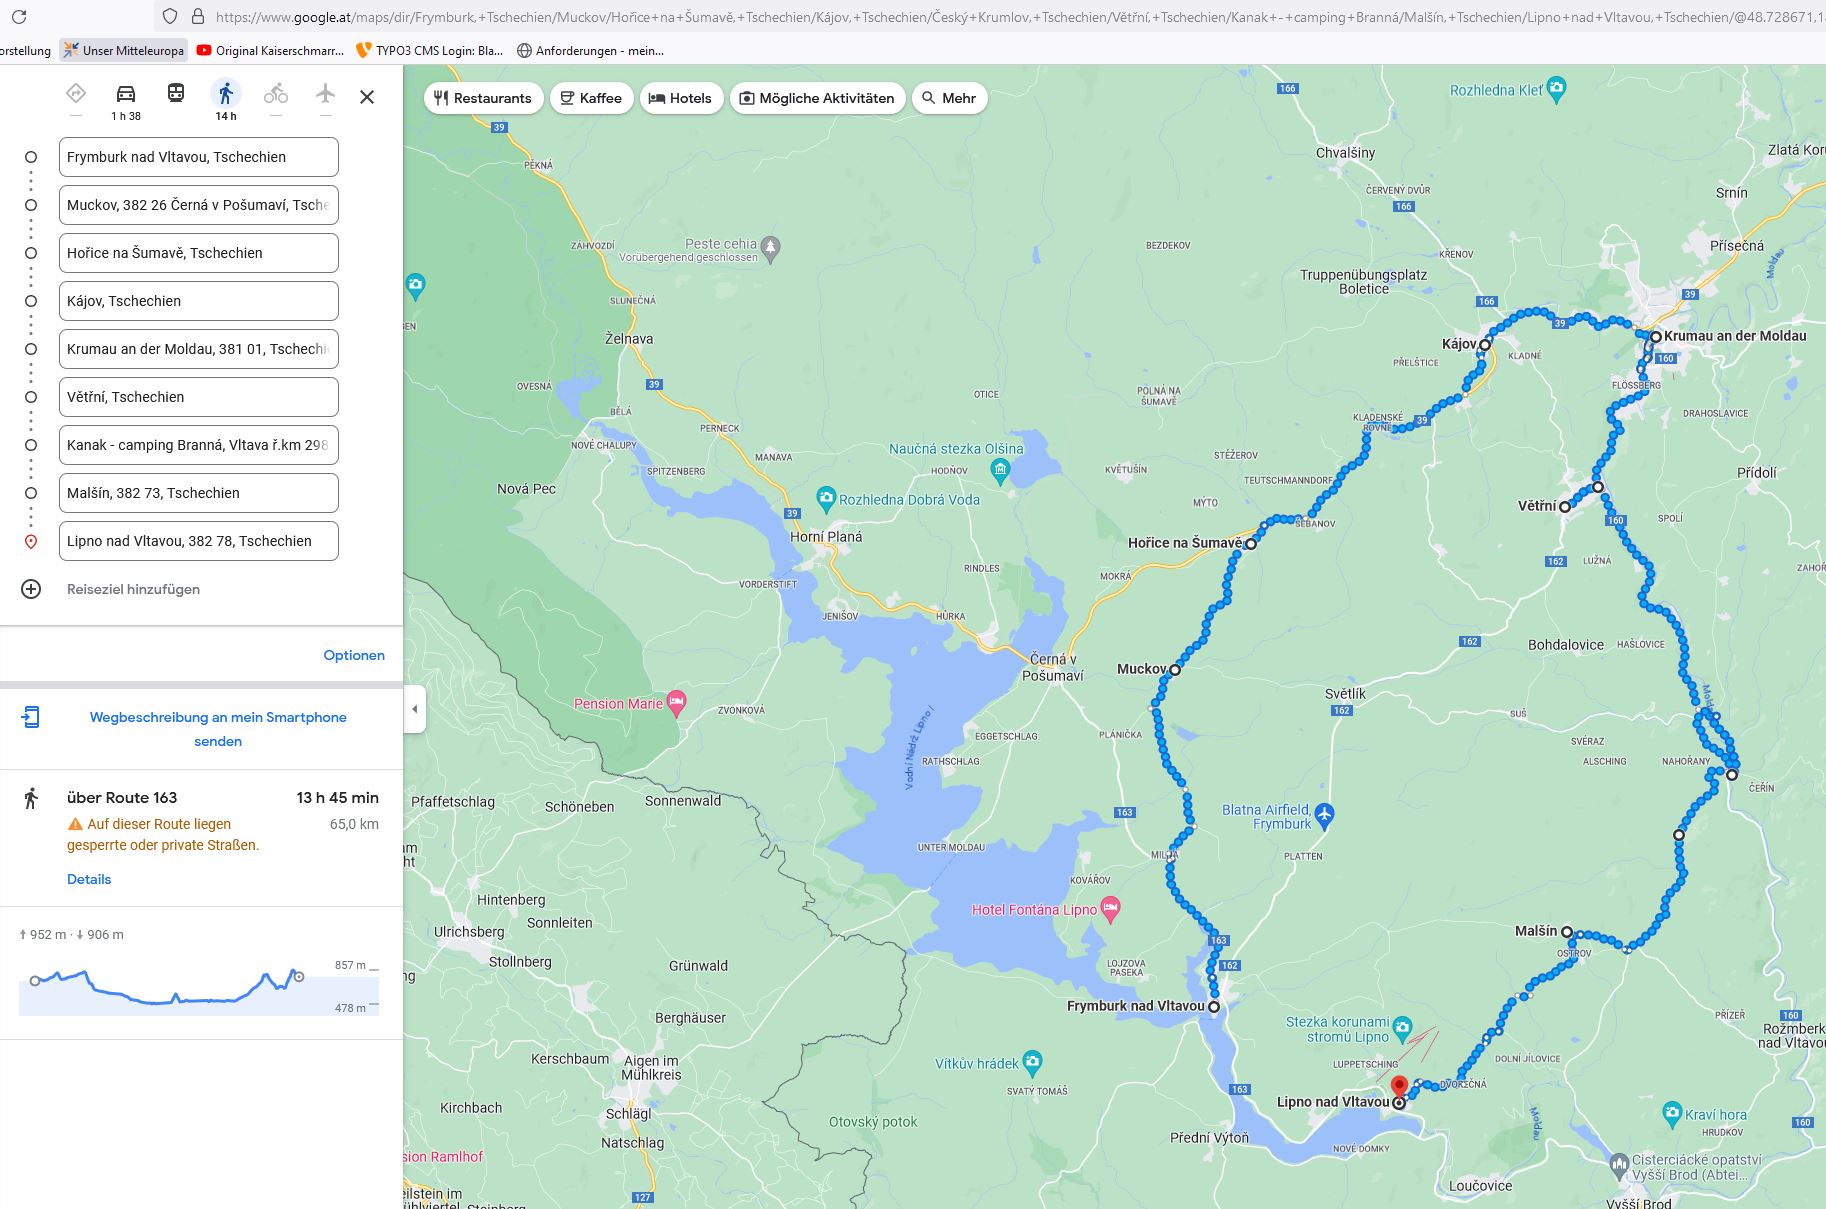Click the shield tracking-protection icon
The width and height of the screenshot is (1826, 1209).
[x=170, y=16]
